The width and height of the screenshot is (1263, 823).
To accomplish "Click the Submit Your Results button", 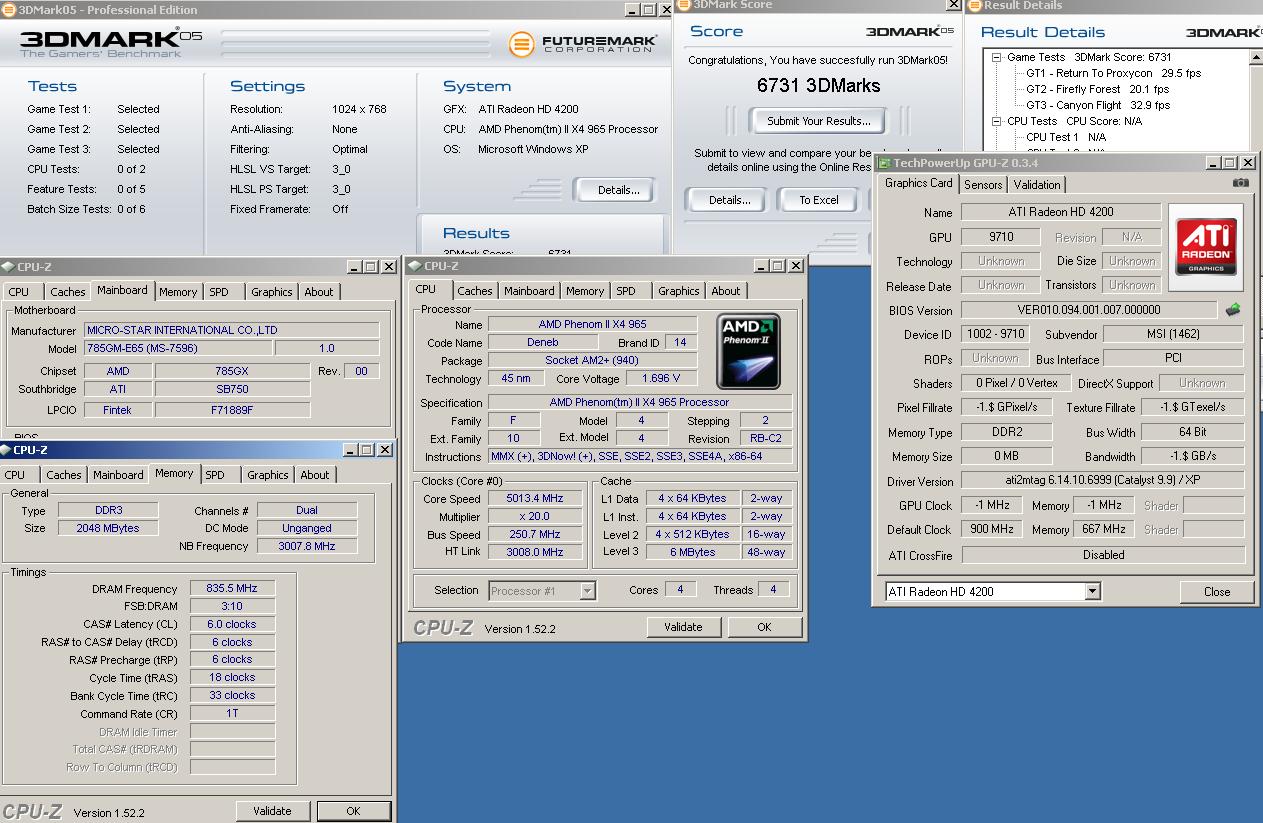I will point(819,121).
